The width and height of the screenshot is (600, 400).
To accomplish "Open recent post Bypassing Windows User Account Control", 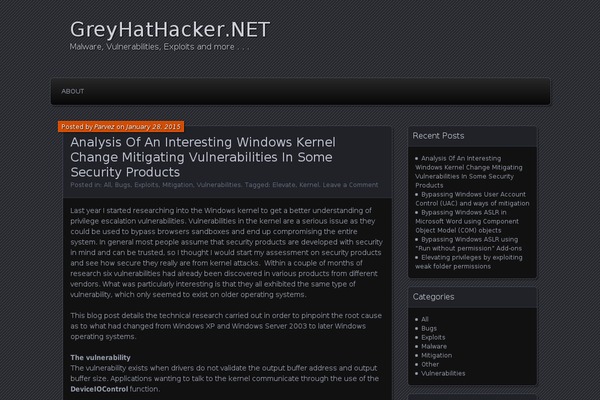I will 473,199.
